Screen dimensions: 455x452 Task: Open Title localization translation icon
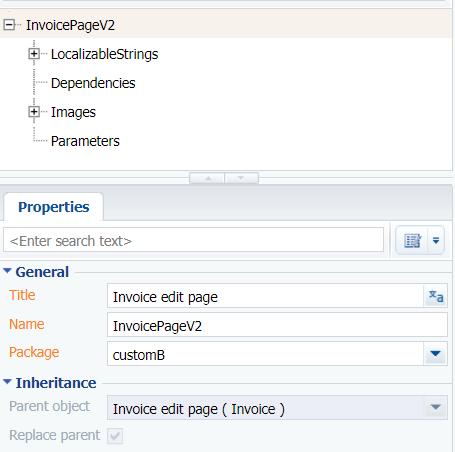coord(436,296)
